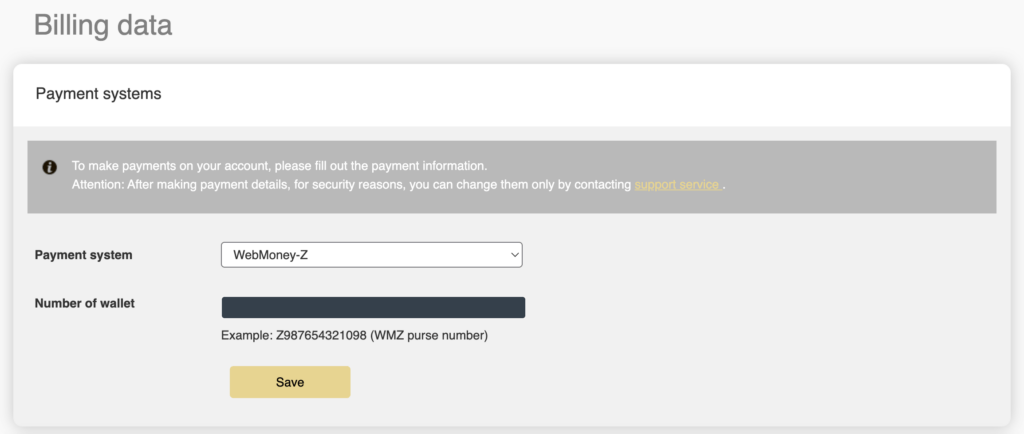Select the Payment systems panel title
The image size is (1024, 434).
pos(98,94)
